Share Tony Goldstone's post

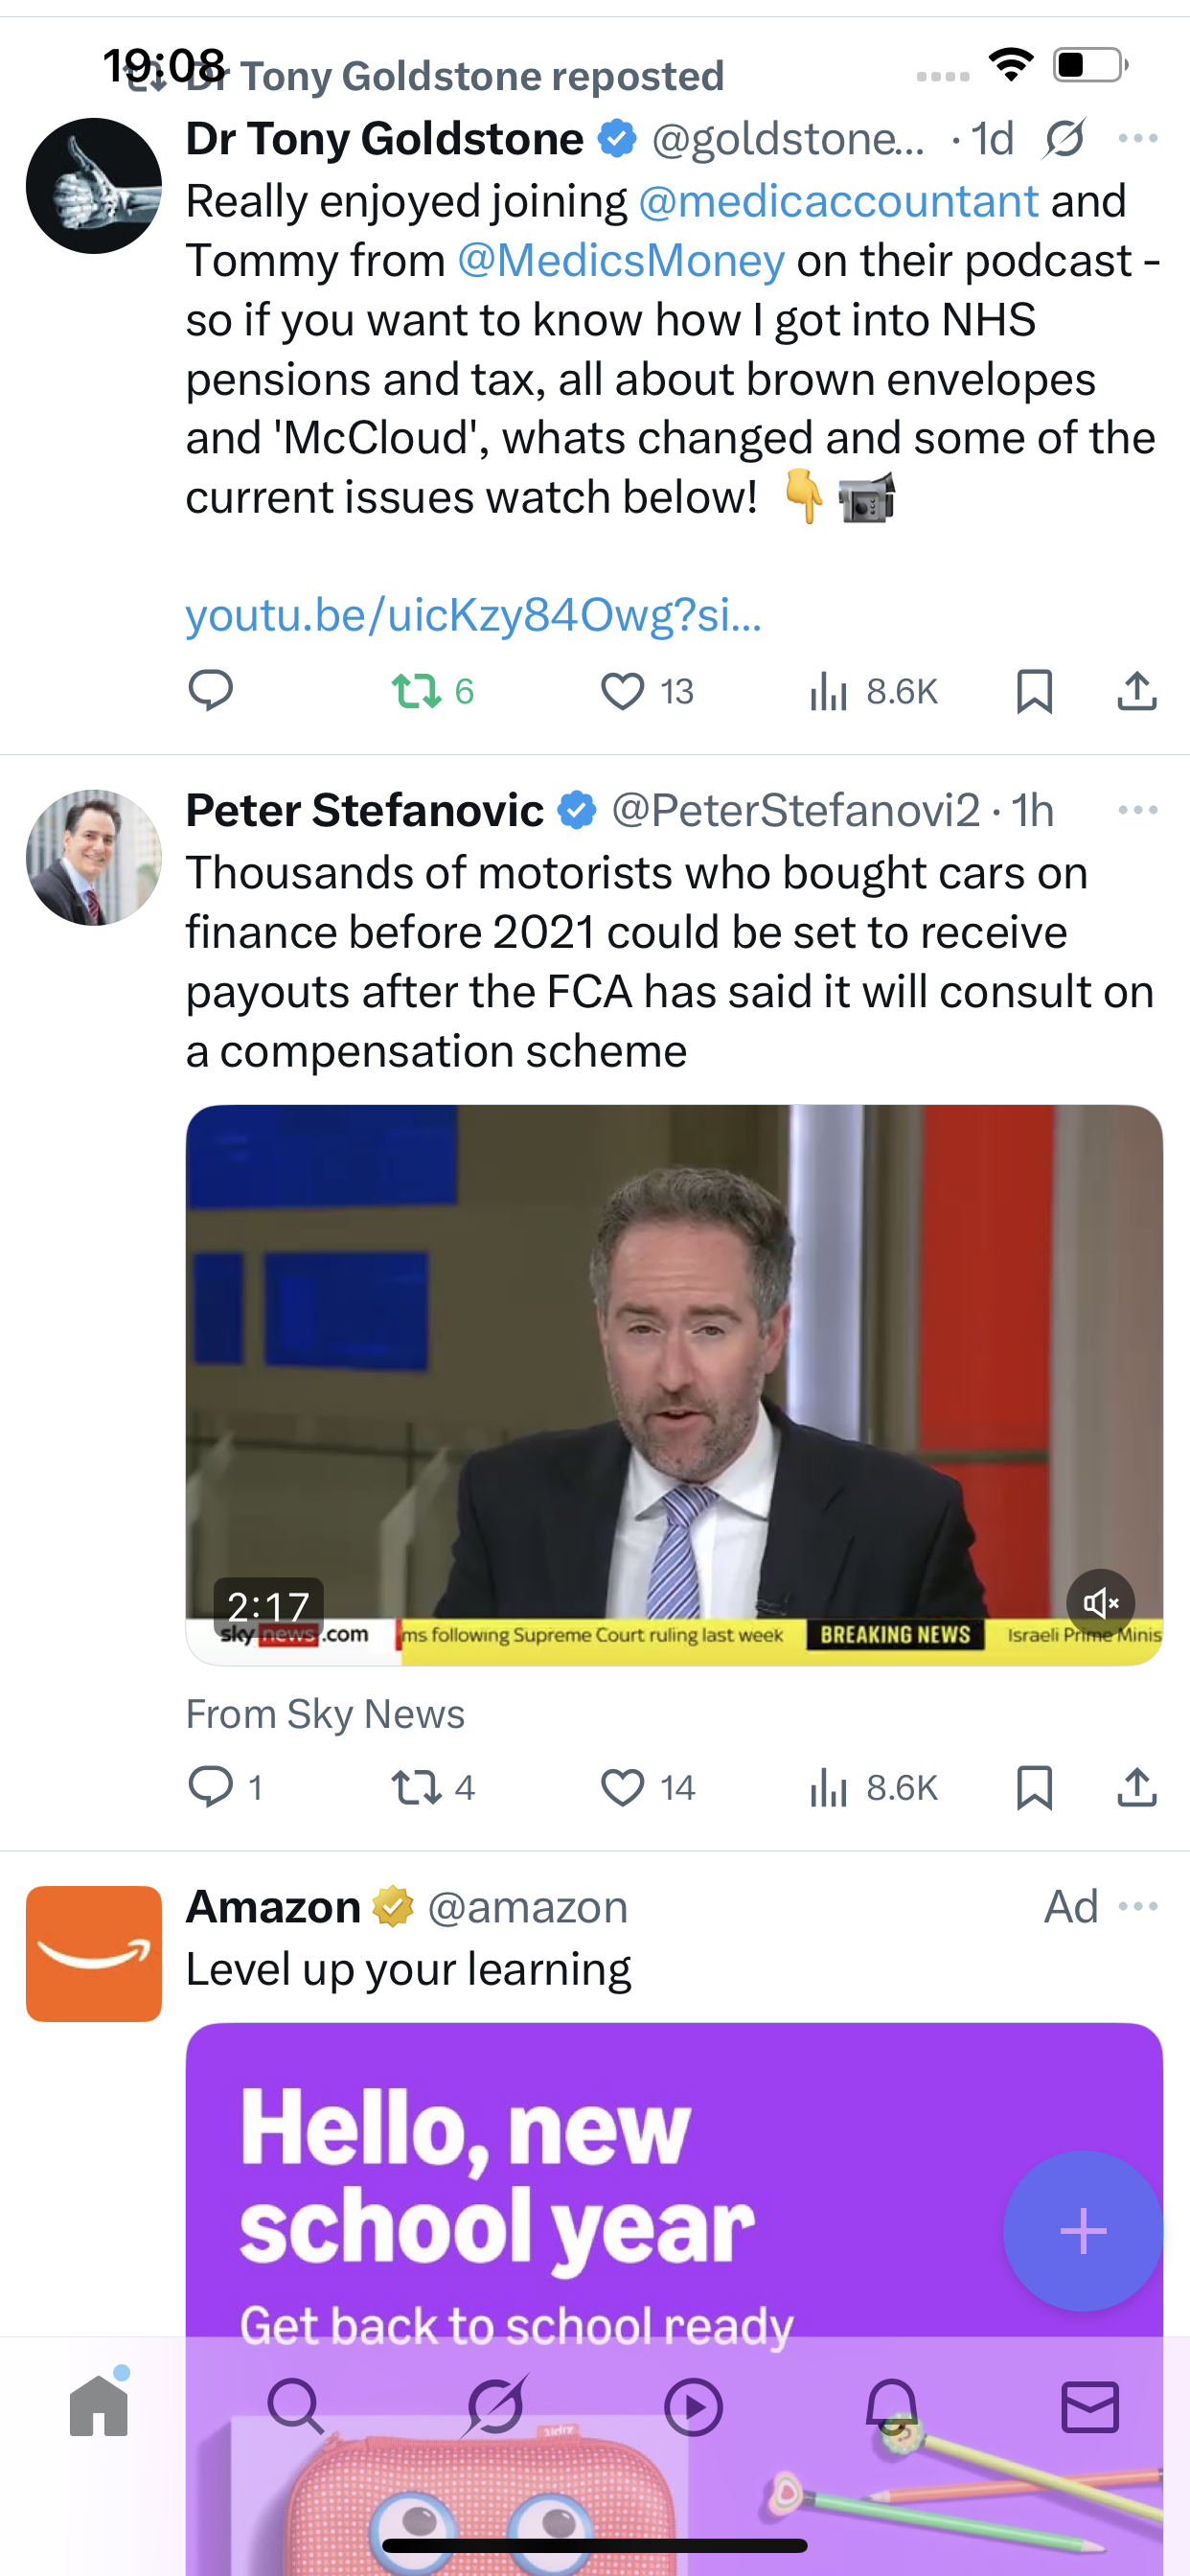(1136, 690)
